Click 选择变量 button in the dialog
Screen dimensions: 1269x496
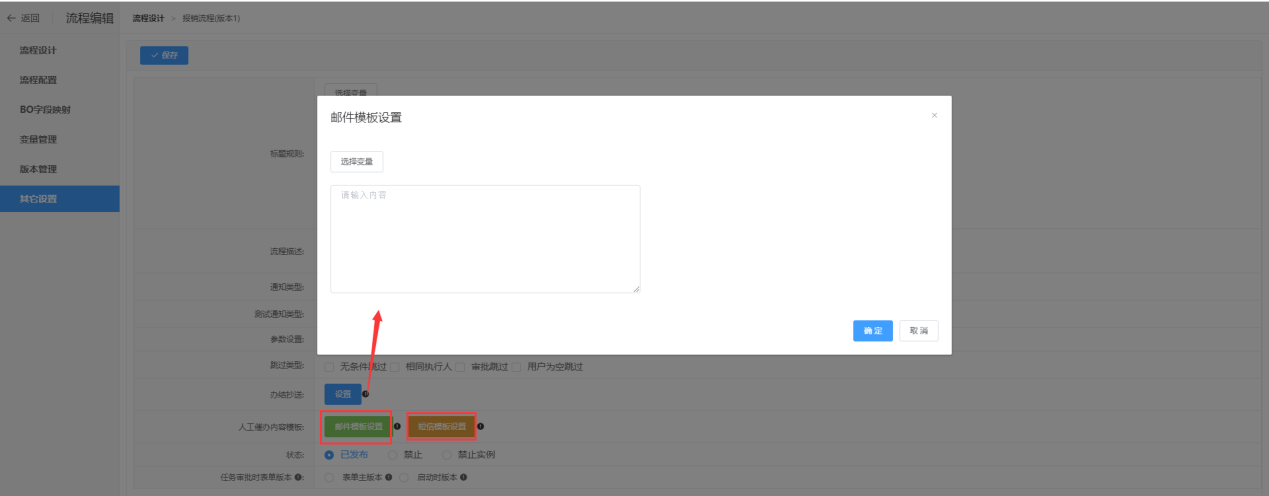pyautogui.click(x=357, y=161)
